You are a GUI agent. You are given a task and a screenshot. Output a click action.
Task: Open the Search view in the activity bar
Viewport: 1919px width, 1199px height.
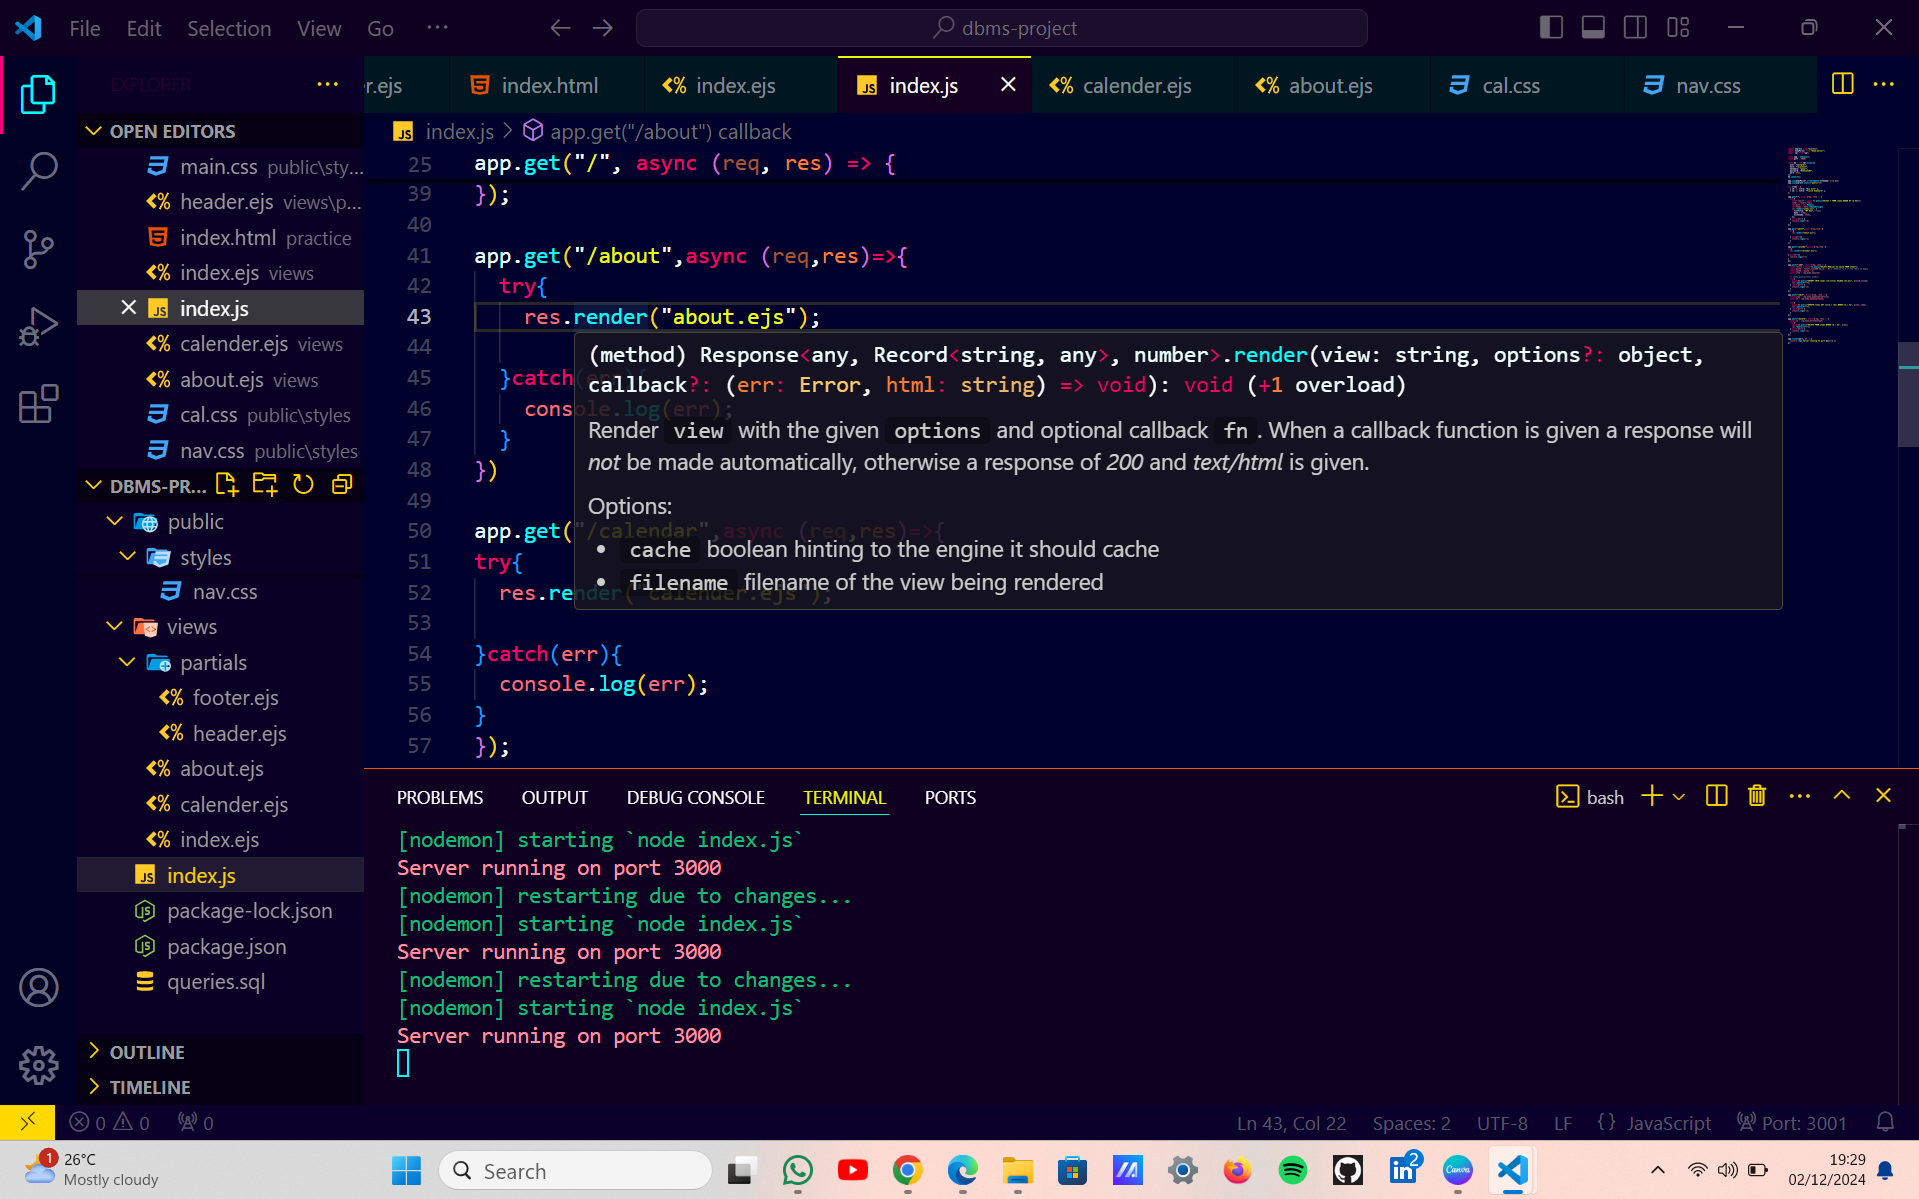click(x=38, y=171)
